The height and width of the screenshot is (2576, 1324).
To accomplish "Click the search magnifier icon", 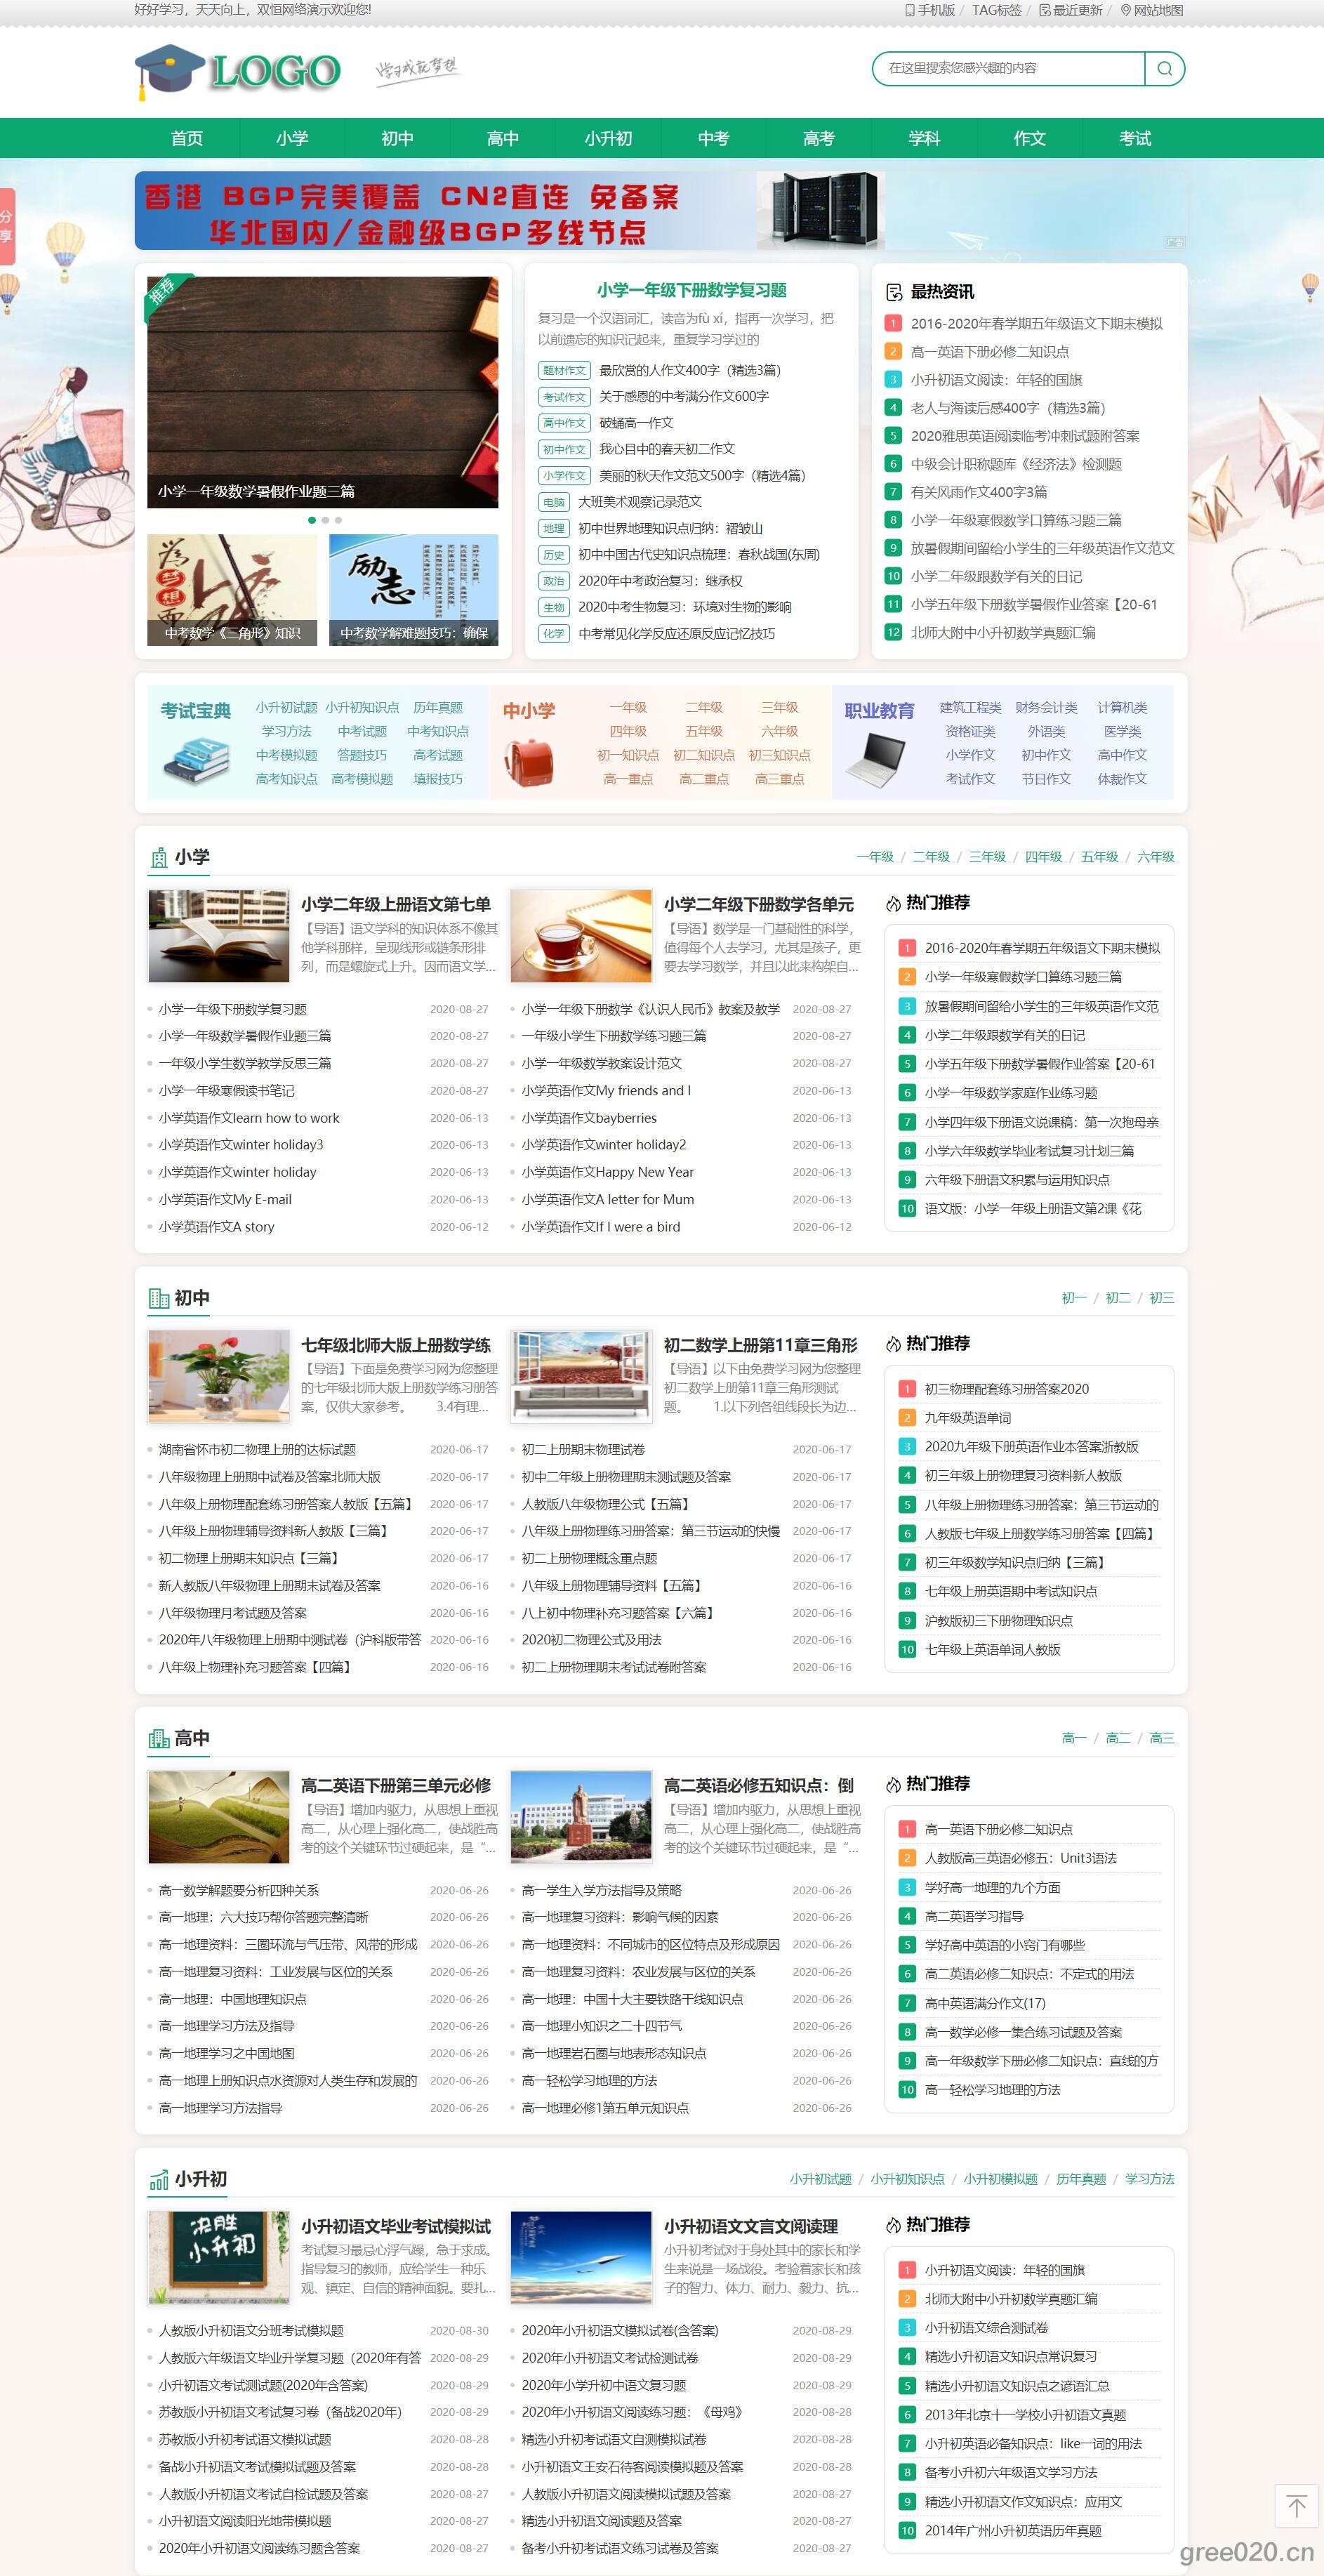I will pyautogui.click(x=1164, y=68).
